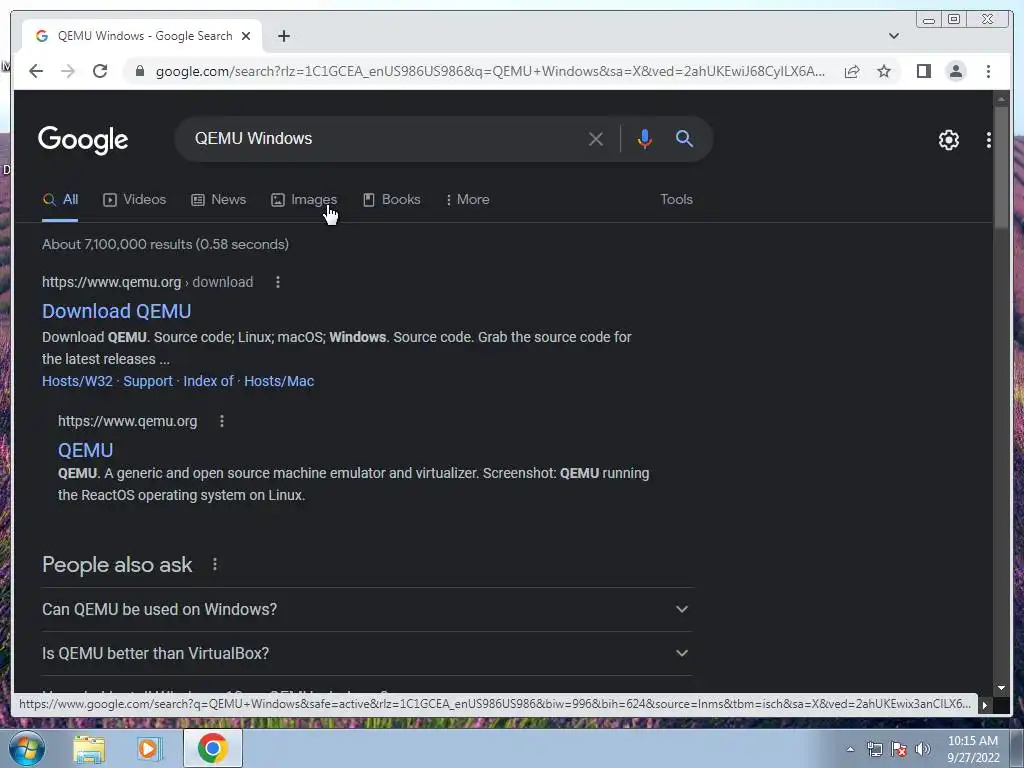This screenshot has height=768, width=1024.
Task: Open Google quick settings gear
Action: coord(949,140)
